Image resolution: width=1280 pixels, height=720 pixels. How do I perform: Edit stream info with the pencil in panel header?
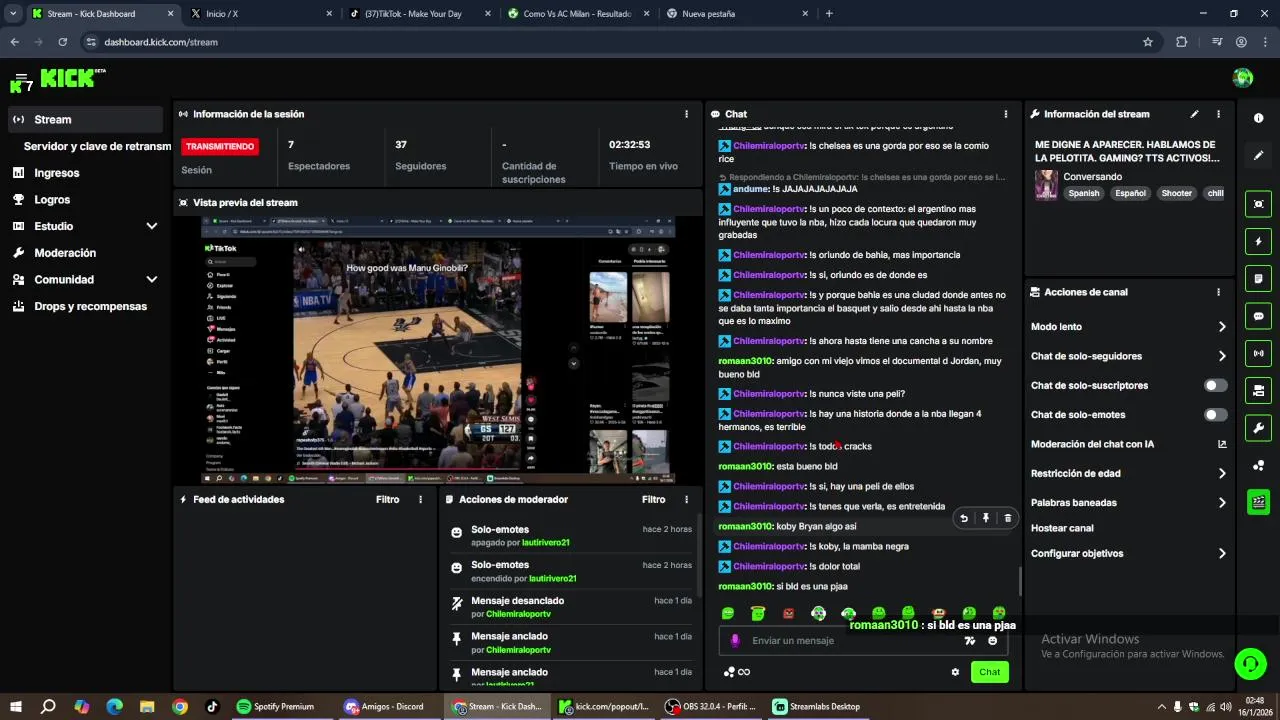coord(1194,114)
